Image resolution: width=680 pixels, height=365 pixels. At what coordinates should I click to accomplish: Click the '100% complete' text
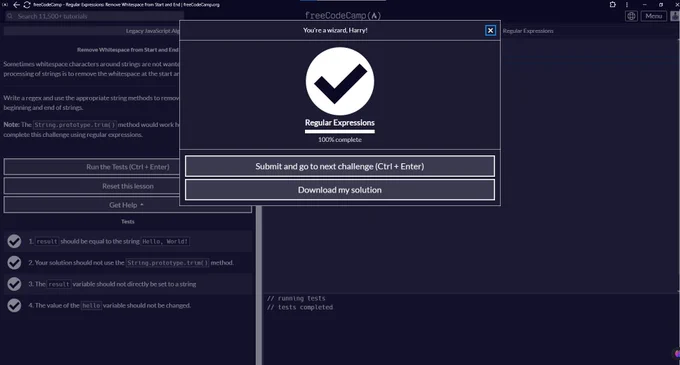340,140
